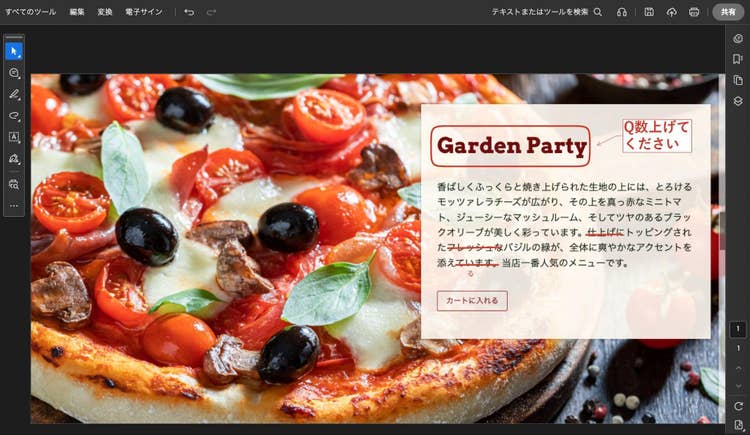The width and height of the screenshot is (750, 435).
Task: Open document properties icon at bottom right
Action: pyautogui.click(x=738, y=425)
